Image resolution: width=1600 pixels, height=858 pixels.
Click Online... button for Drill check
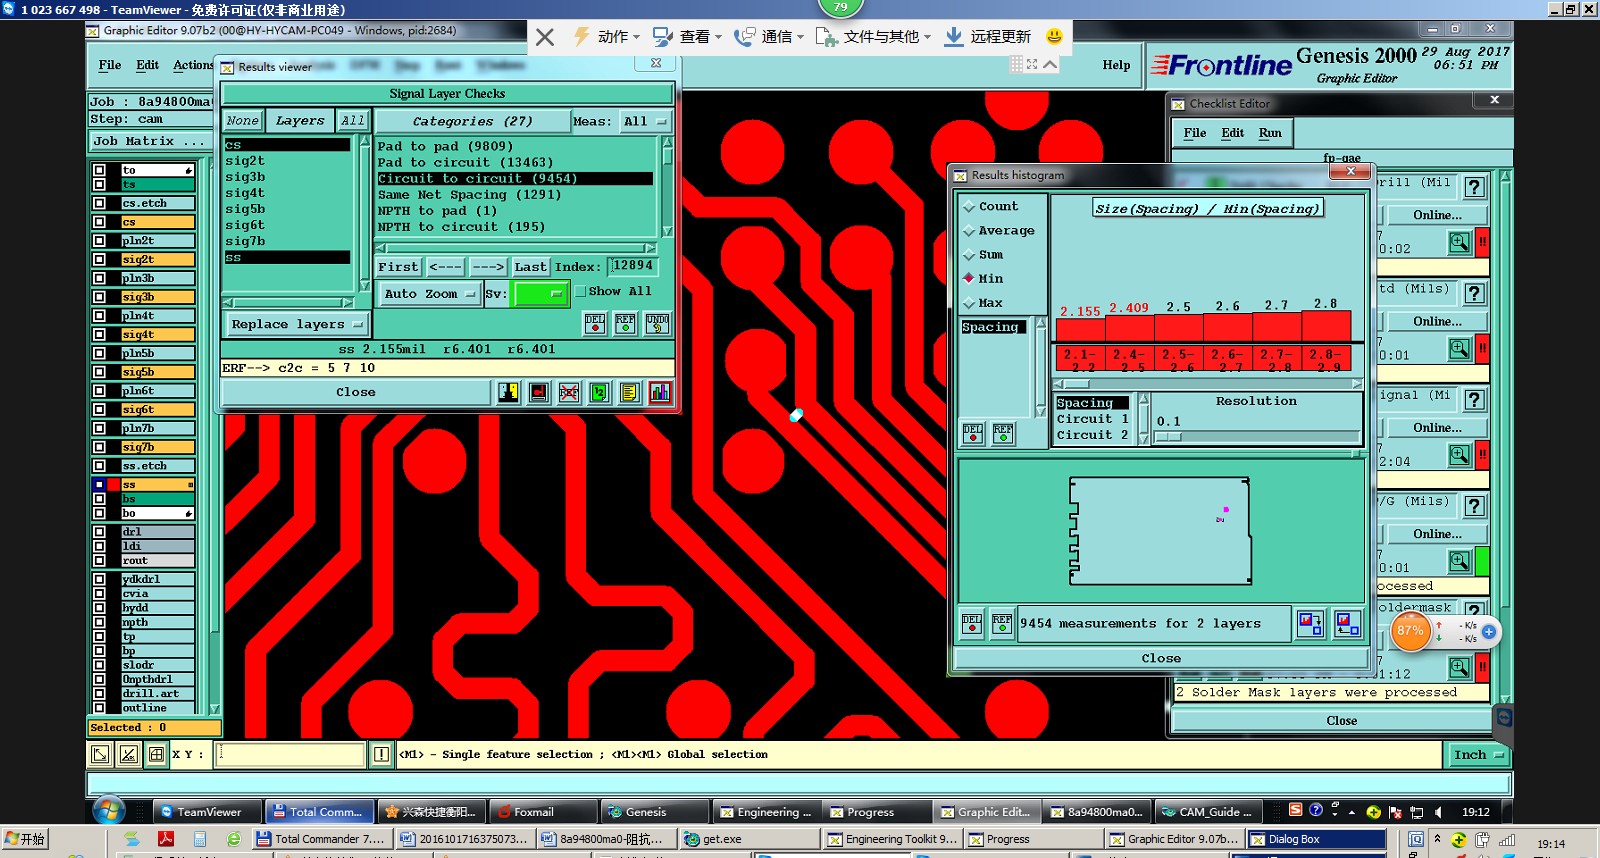[1437, 215]
